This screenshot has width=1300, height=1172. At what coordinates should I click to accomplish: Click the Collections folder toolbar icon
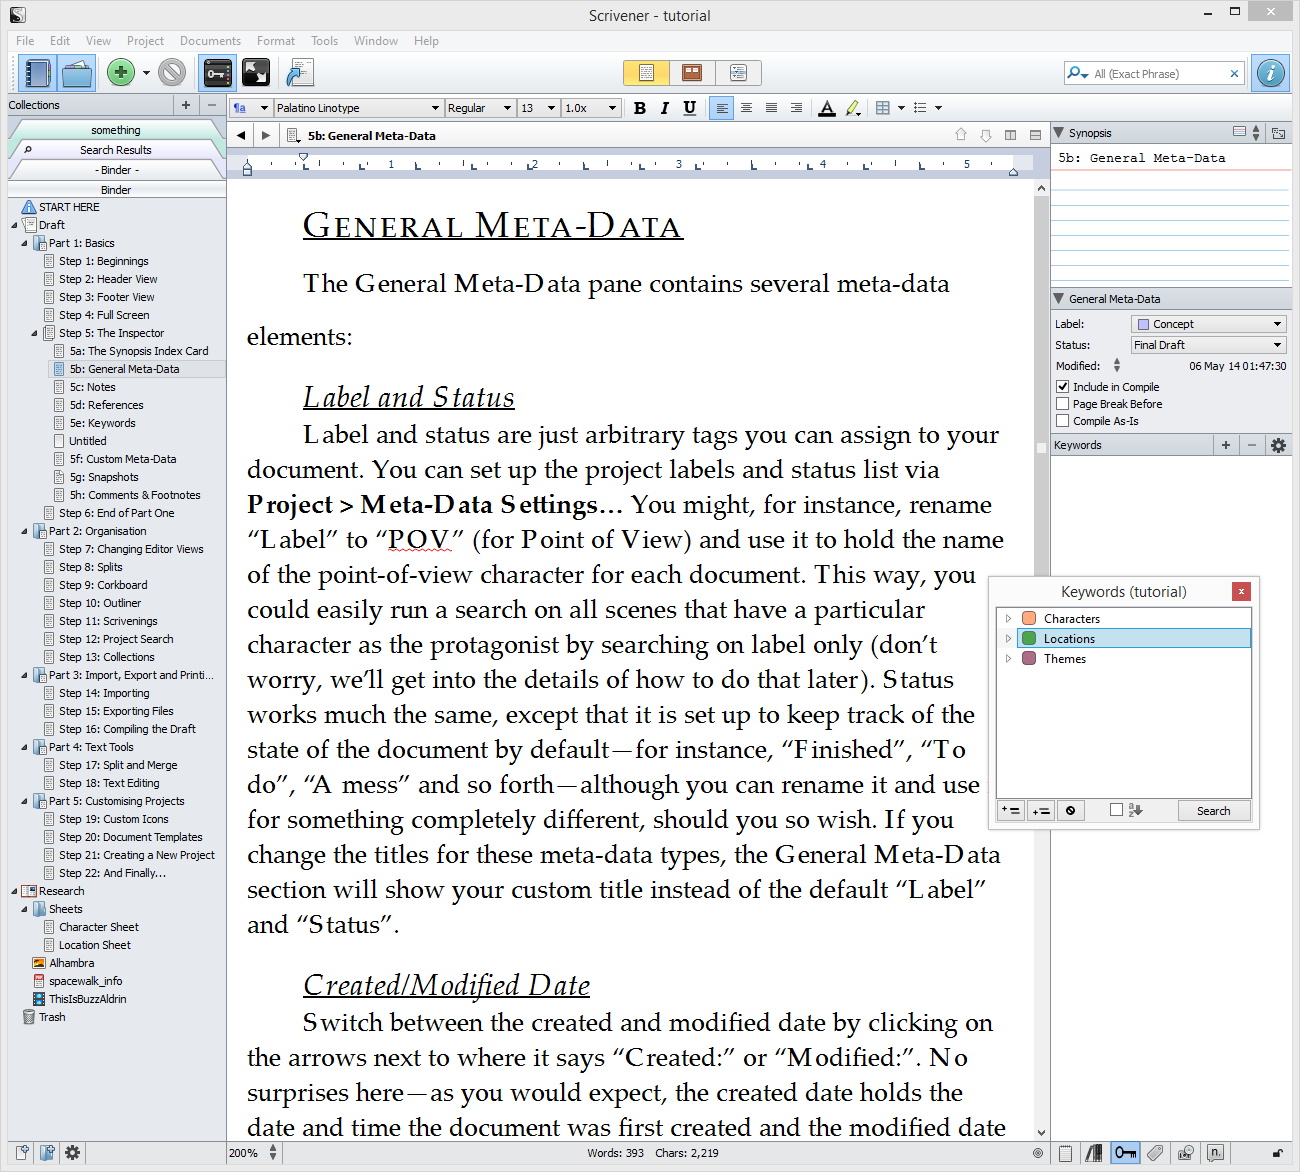click(x=77, y=73)
